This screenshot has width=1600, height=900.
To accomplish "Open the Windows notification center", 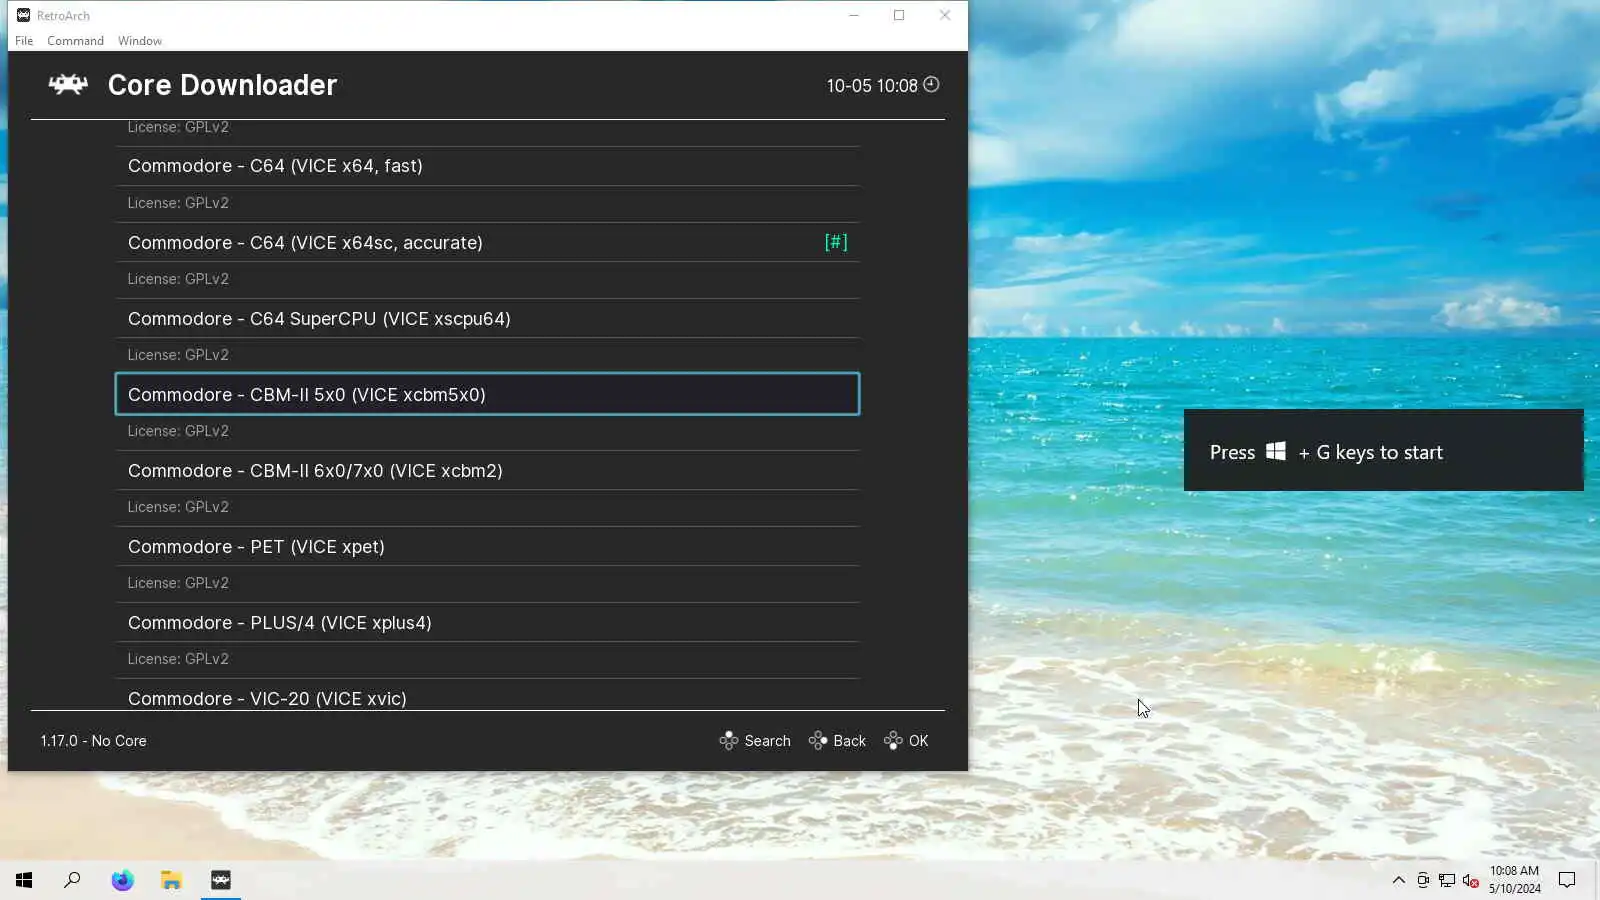I will (x=1567, y=880).
